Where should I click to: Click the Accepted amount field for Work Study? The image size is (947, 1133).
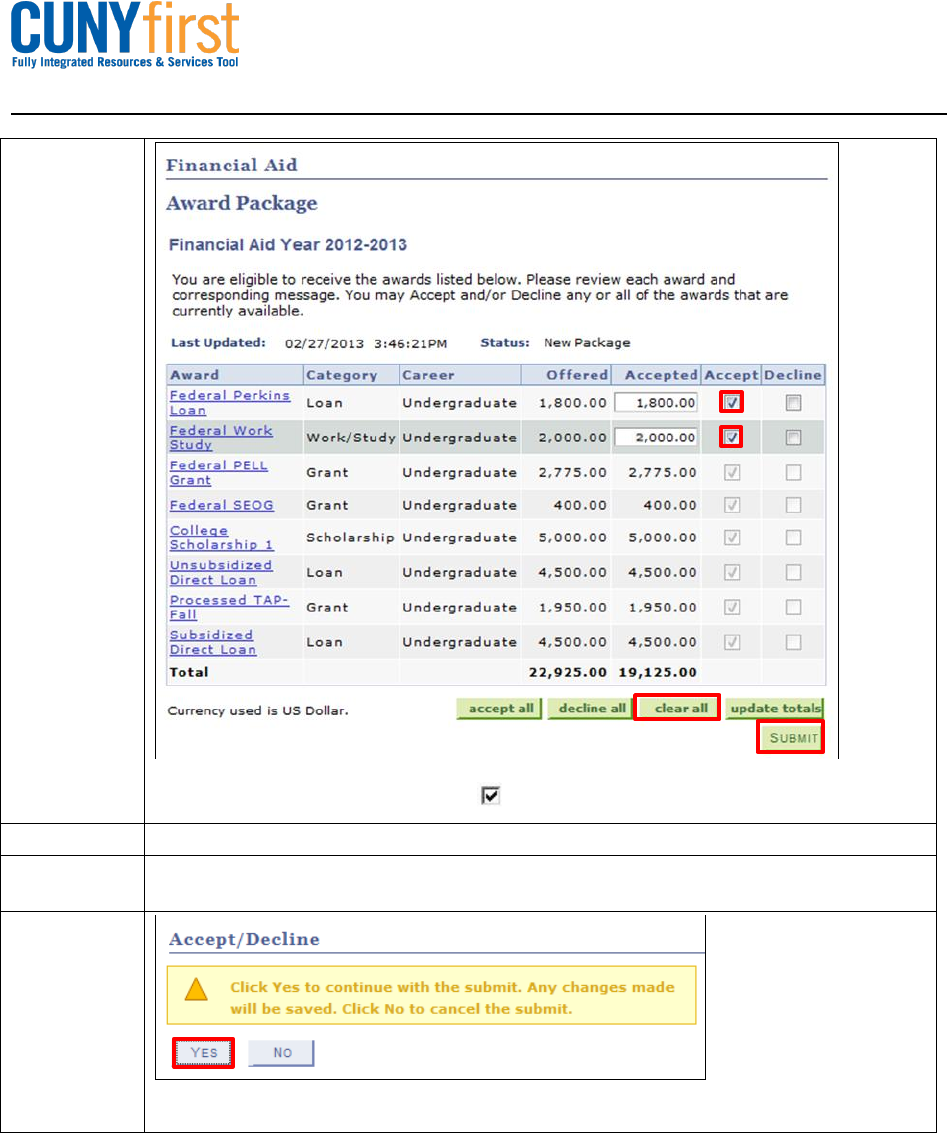pos(656,437)
